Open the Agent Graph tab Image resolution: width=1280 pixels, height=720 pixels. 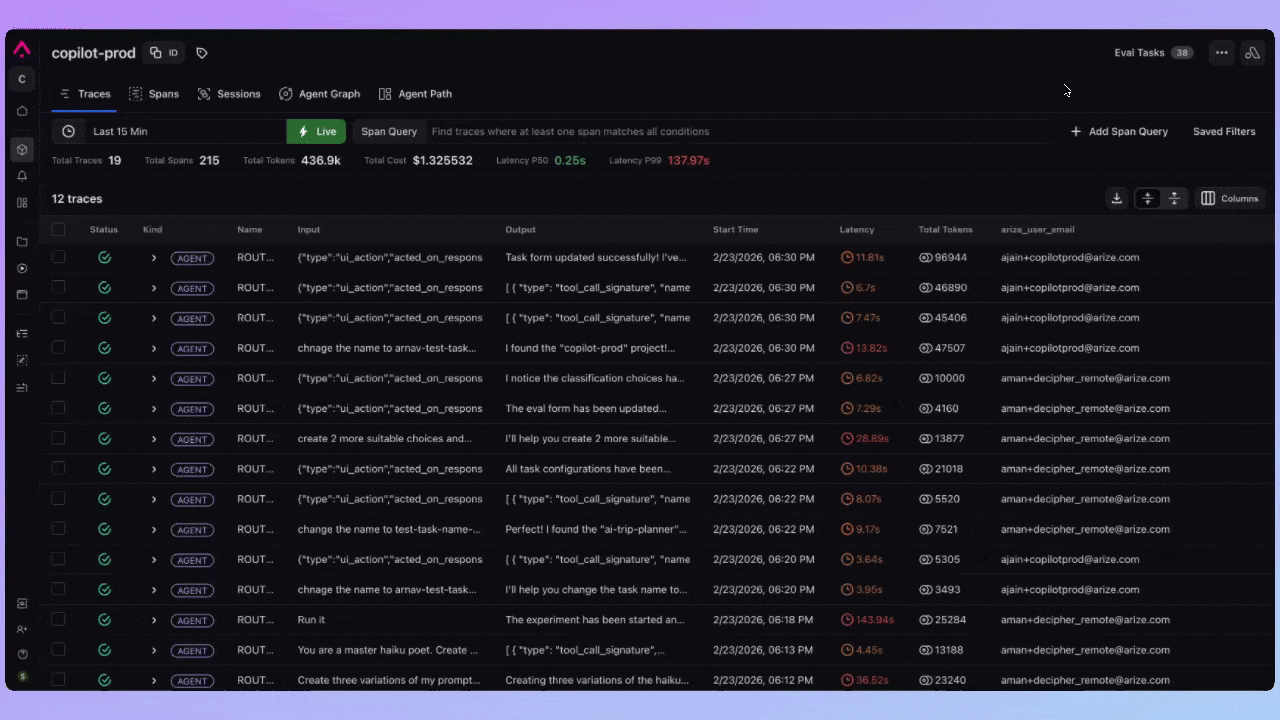319,94
